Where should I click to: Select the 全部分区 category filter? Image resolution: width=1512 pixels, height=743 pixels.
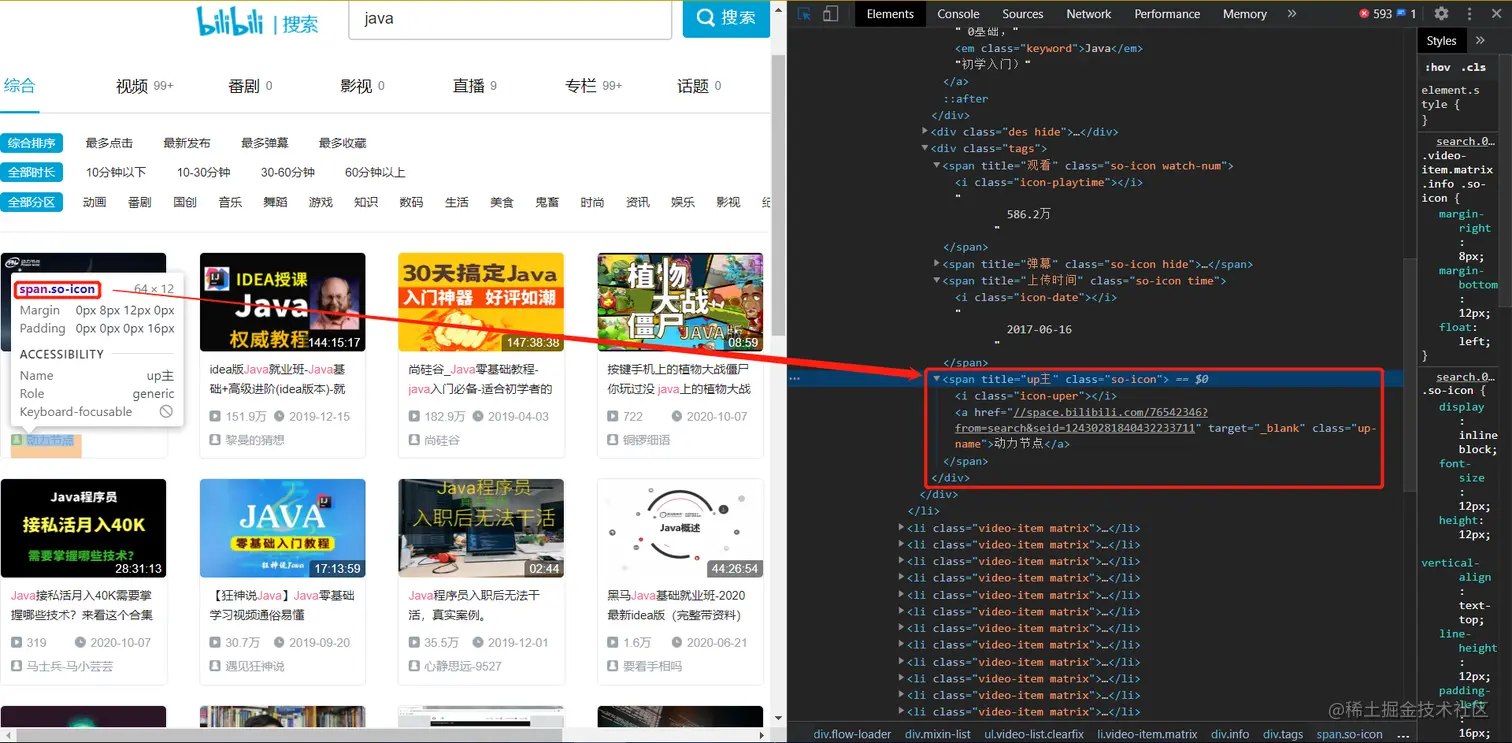point(32,202)
